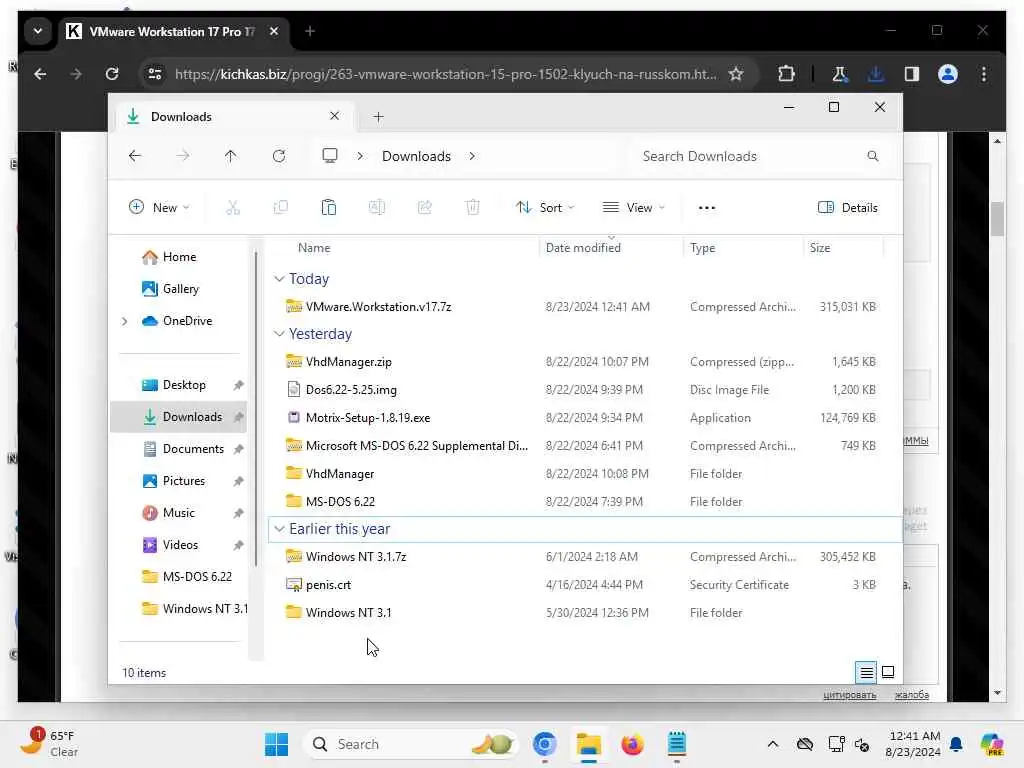Open Music in navigation pane
Screen dimensions: 1024x768
click(178, 513)
